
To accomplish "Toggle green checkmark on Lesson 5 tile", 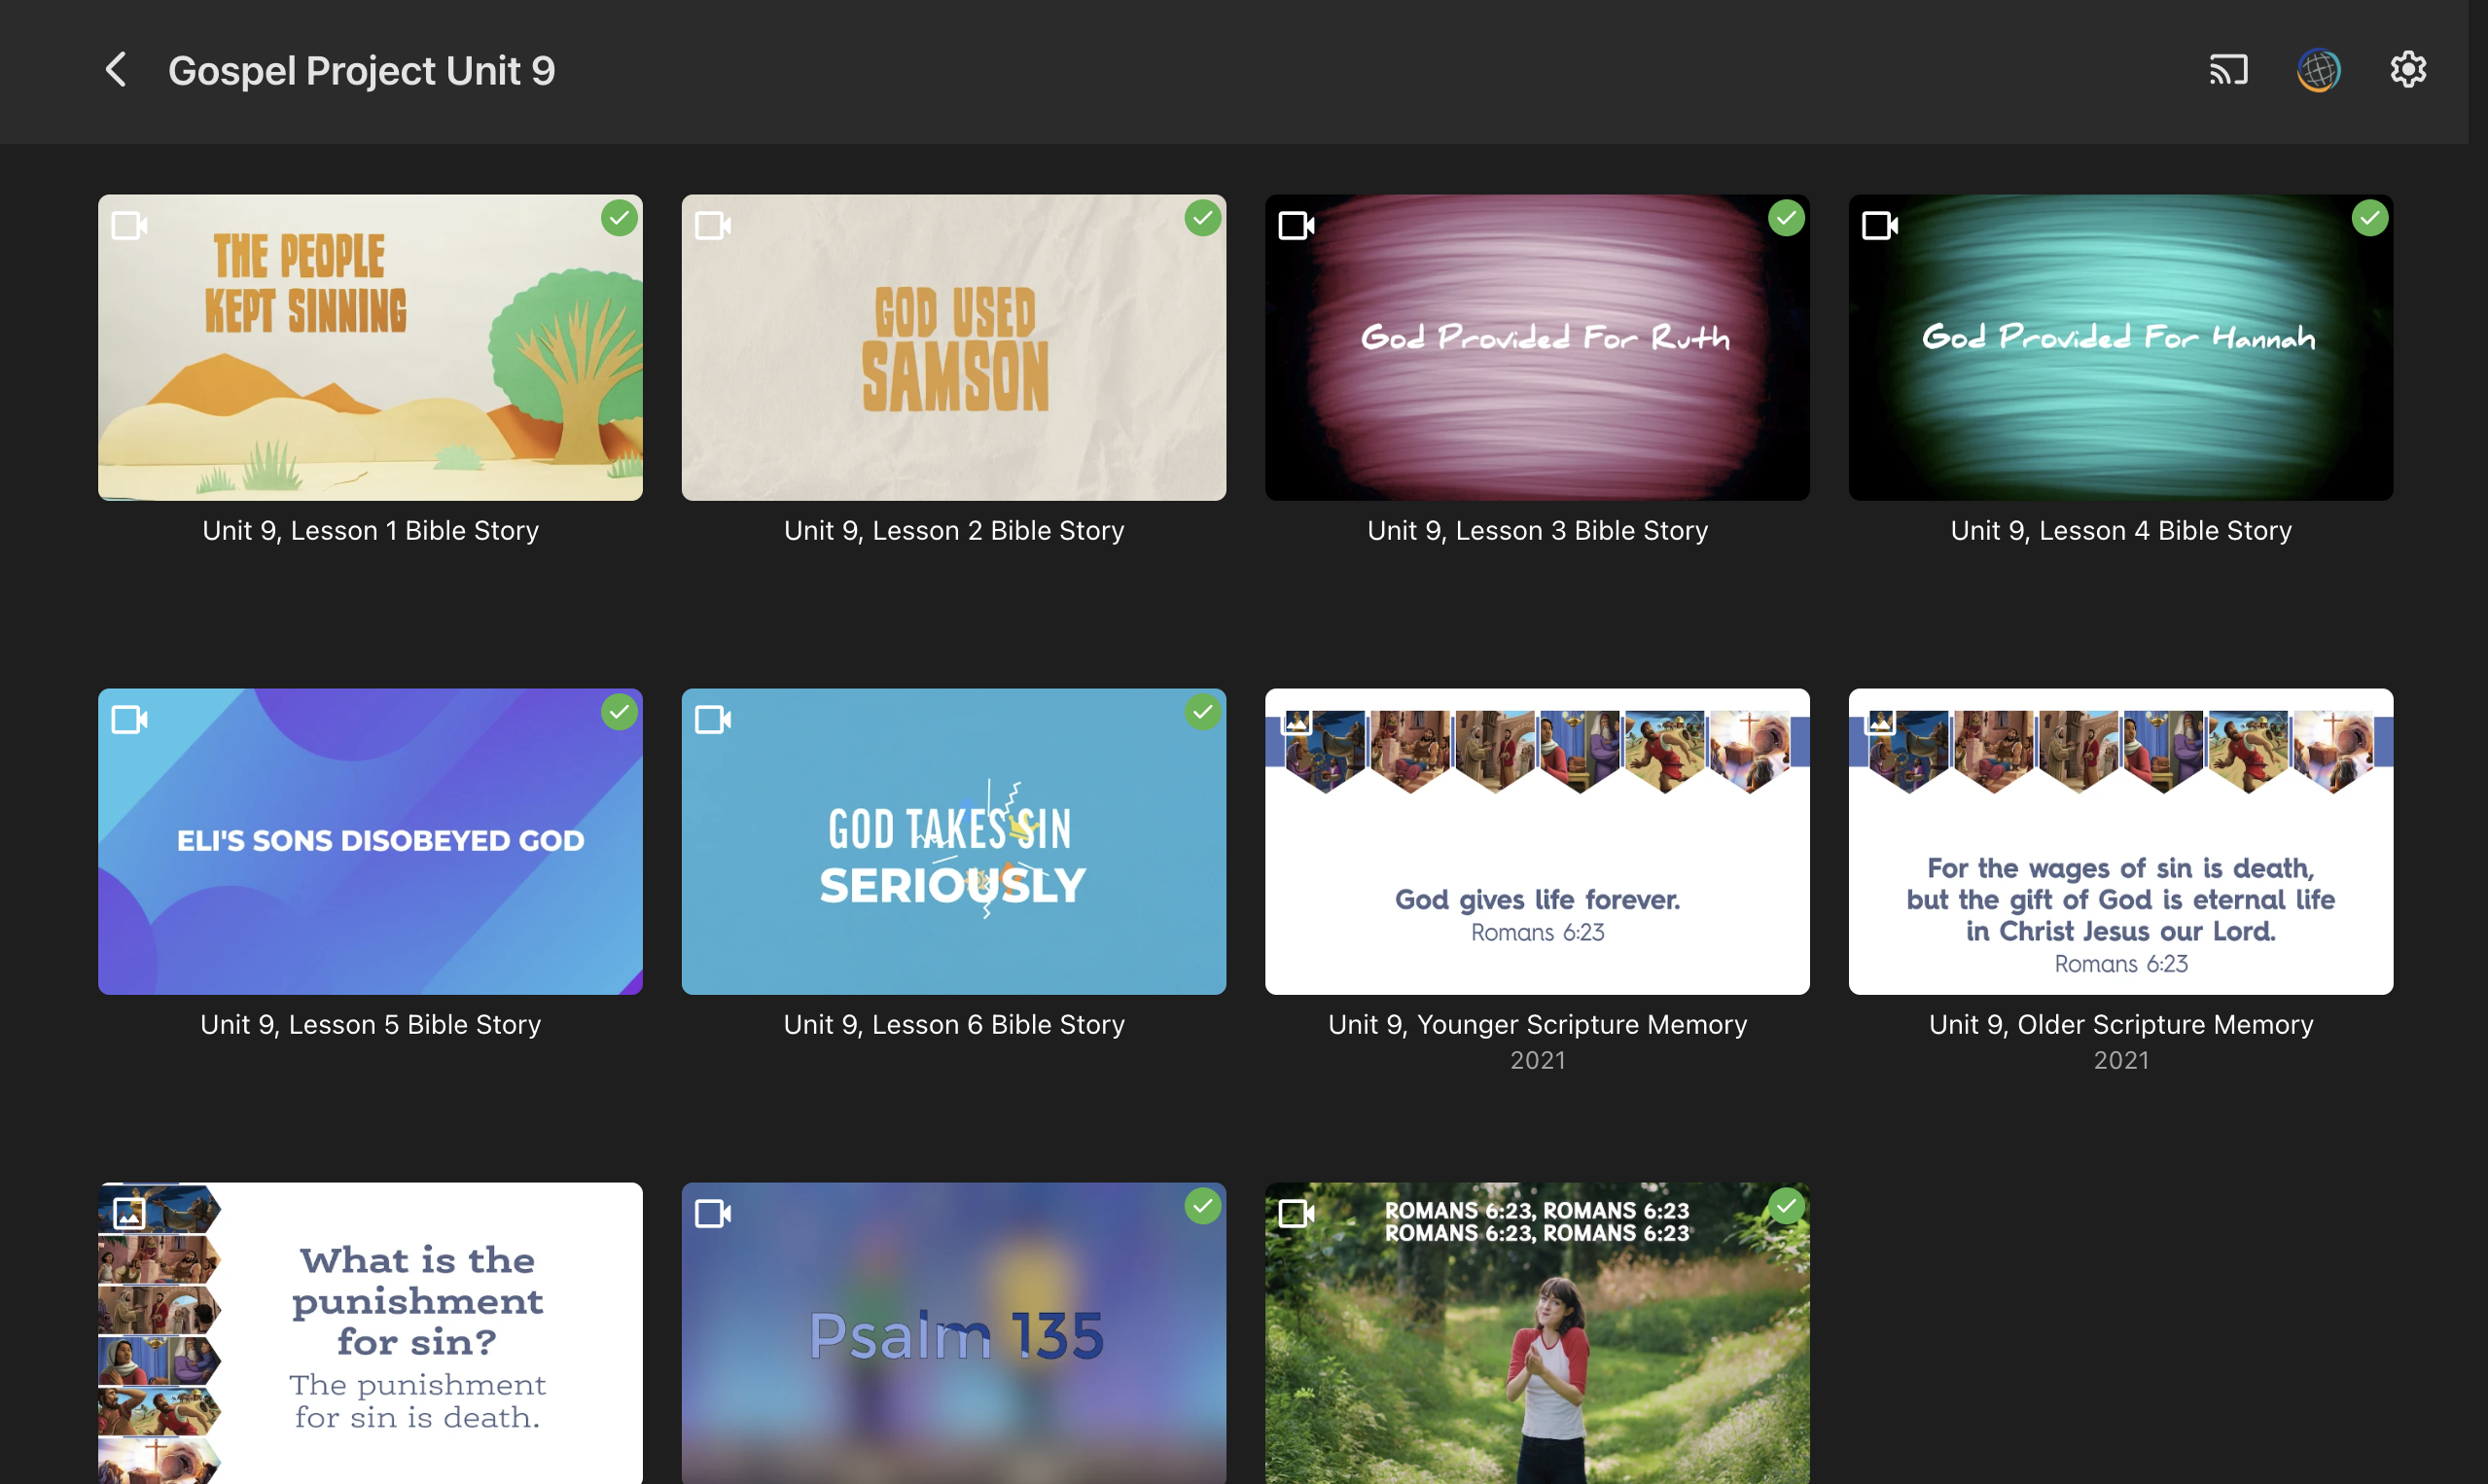I will coord(619,712).
